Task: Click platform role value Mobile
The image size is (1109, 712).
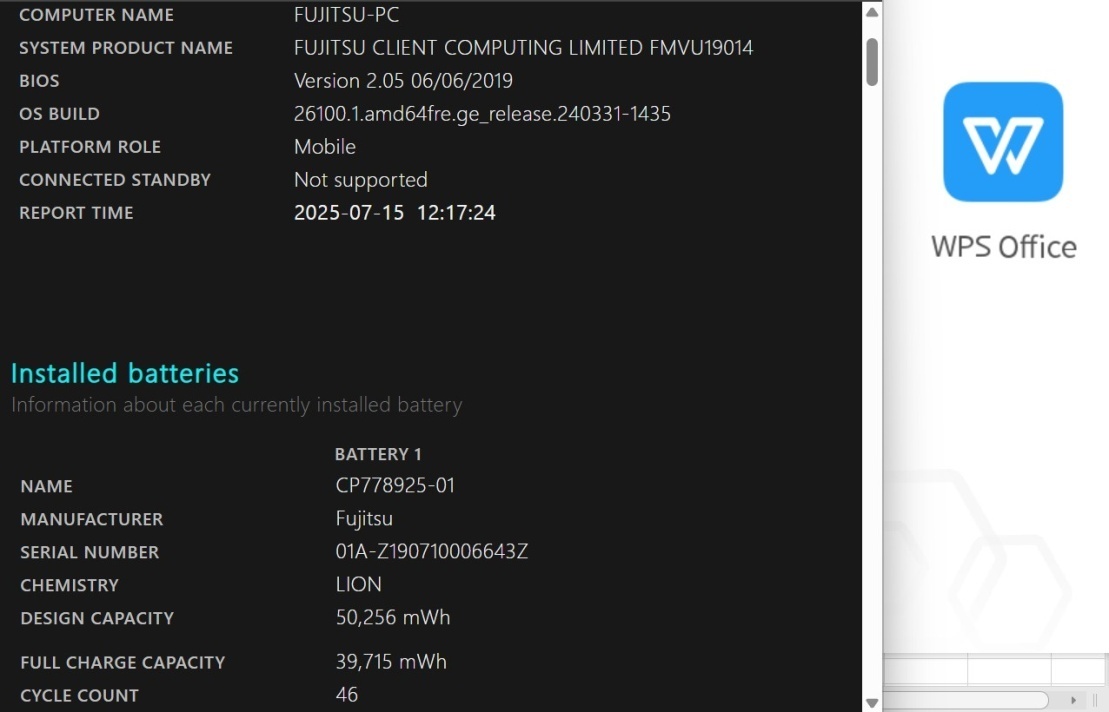Action: (325, 146)
